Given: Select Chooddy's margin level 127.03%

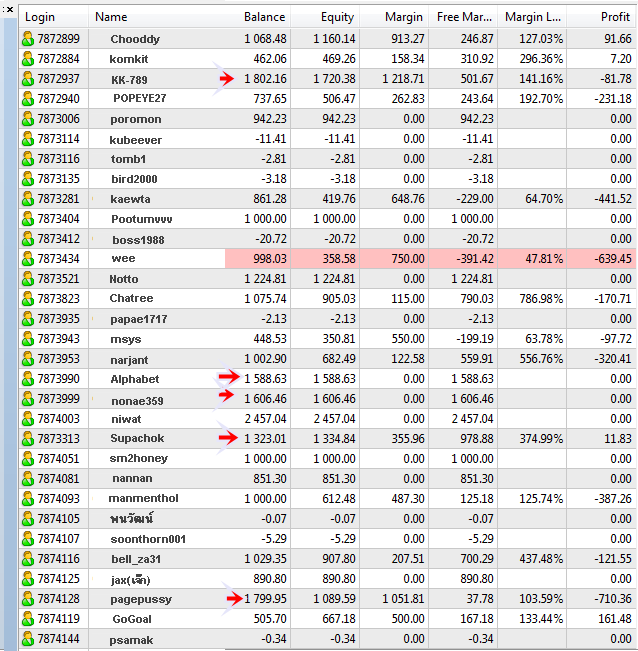Looking at the screenshot, I should [x=541, y=39].
